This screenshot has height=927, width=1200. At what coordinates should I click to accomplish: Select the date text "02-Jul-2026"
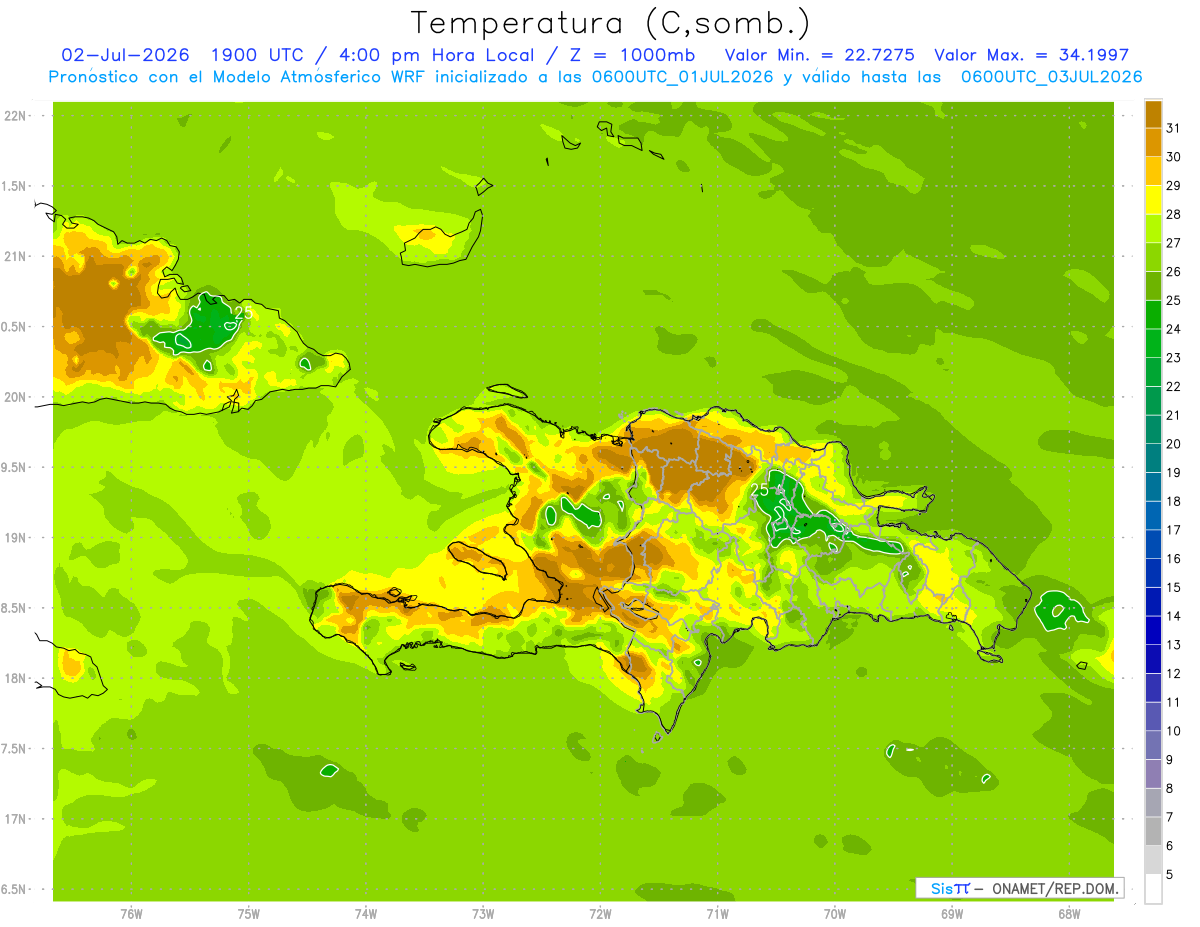pyautogui.click(x=127, y=55)
